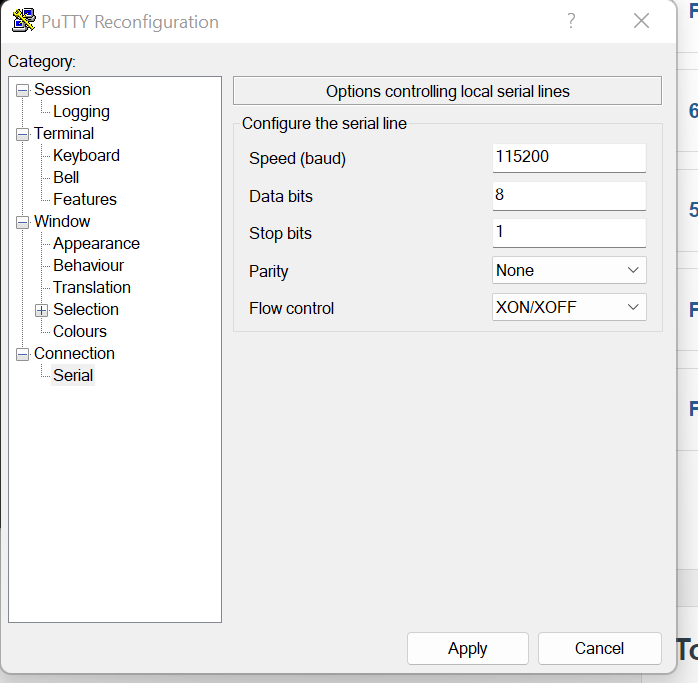Select the Connection category

[74, 354]
